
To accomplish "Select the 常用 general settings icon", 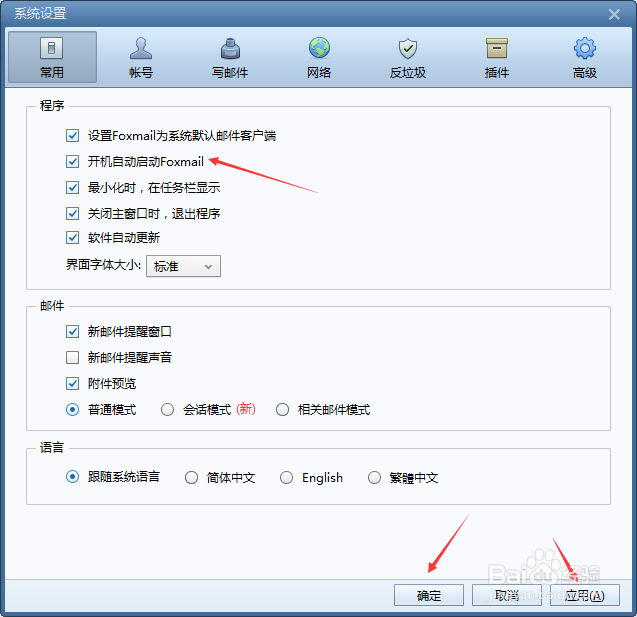I will point(52,48).
